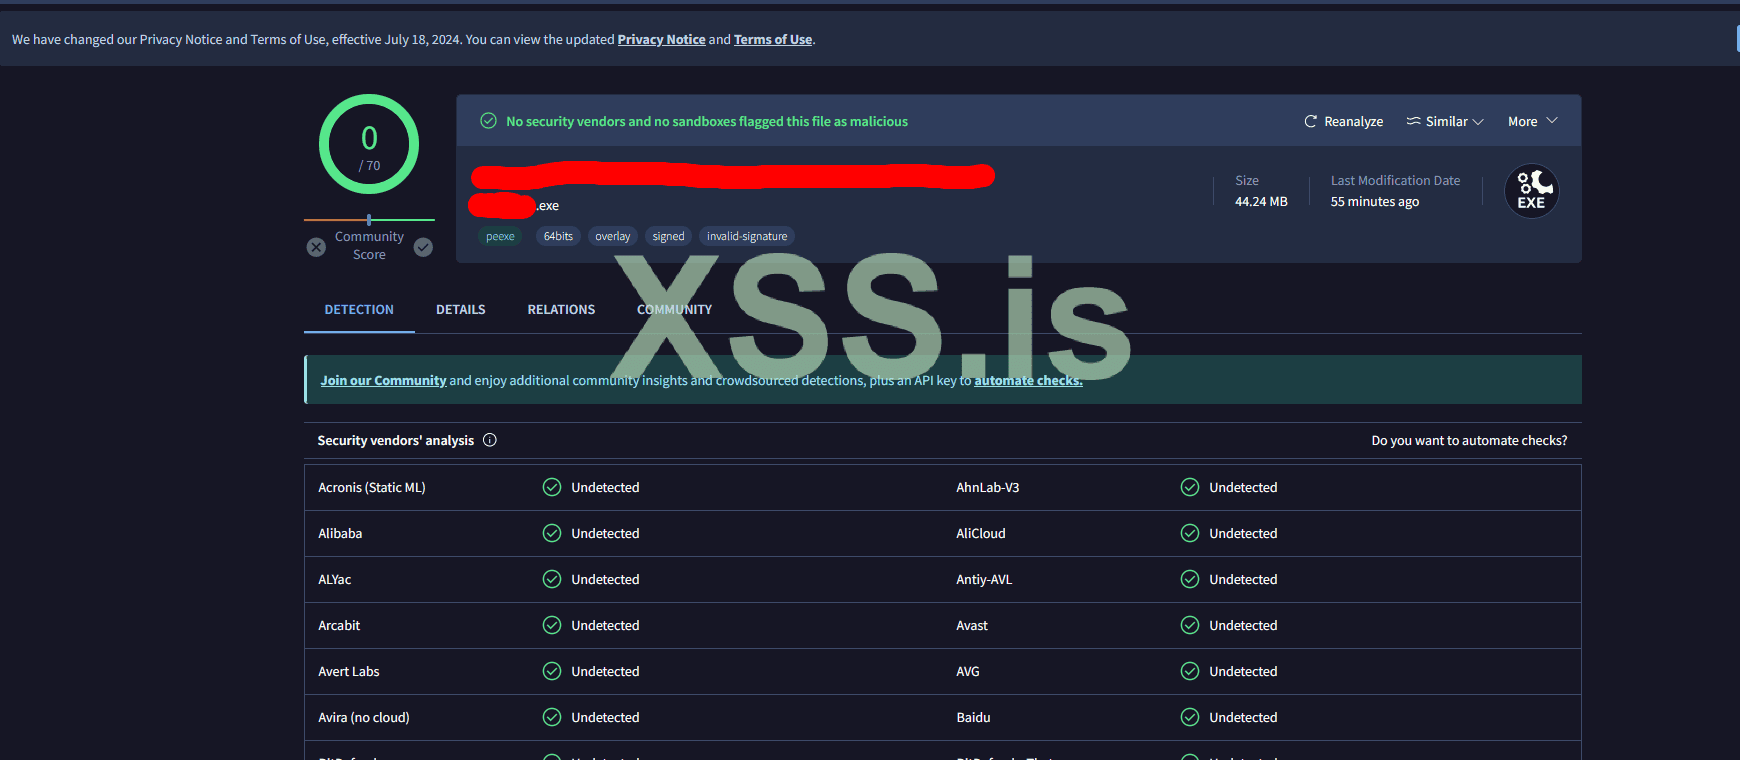Click the Community Score slider marker
This screenshot has height=760, width=1740.
tap(369, 219)
